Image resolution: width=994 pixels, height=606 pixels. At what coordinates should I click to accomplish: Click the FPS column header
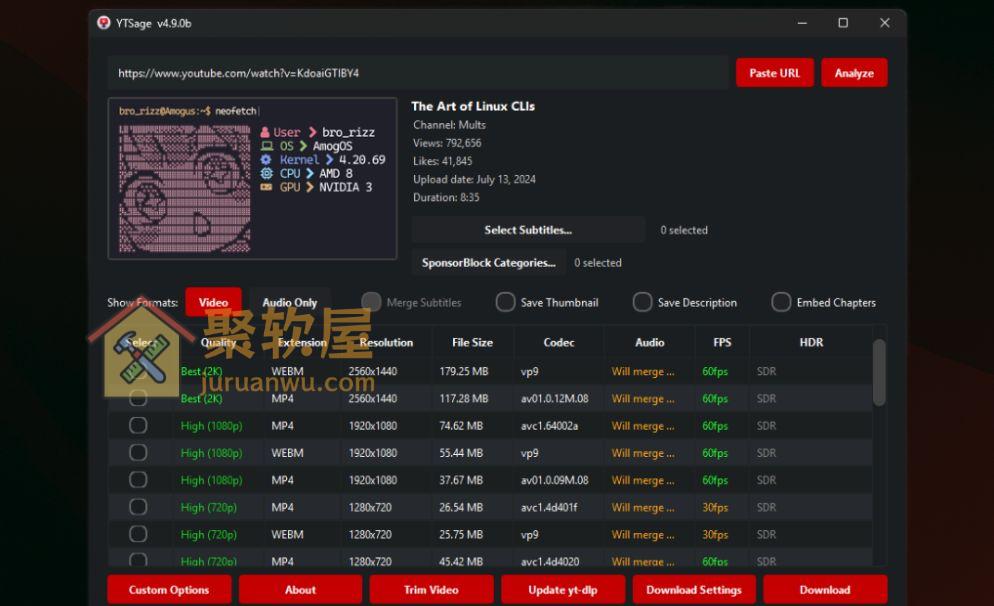[722, 342]
